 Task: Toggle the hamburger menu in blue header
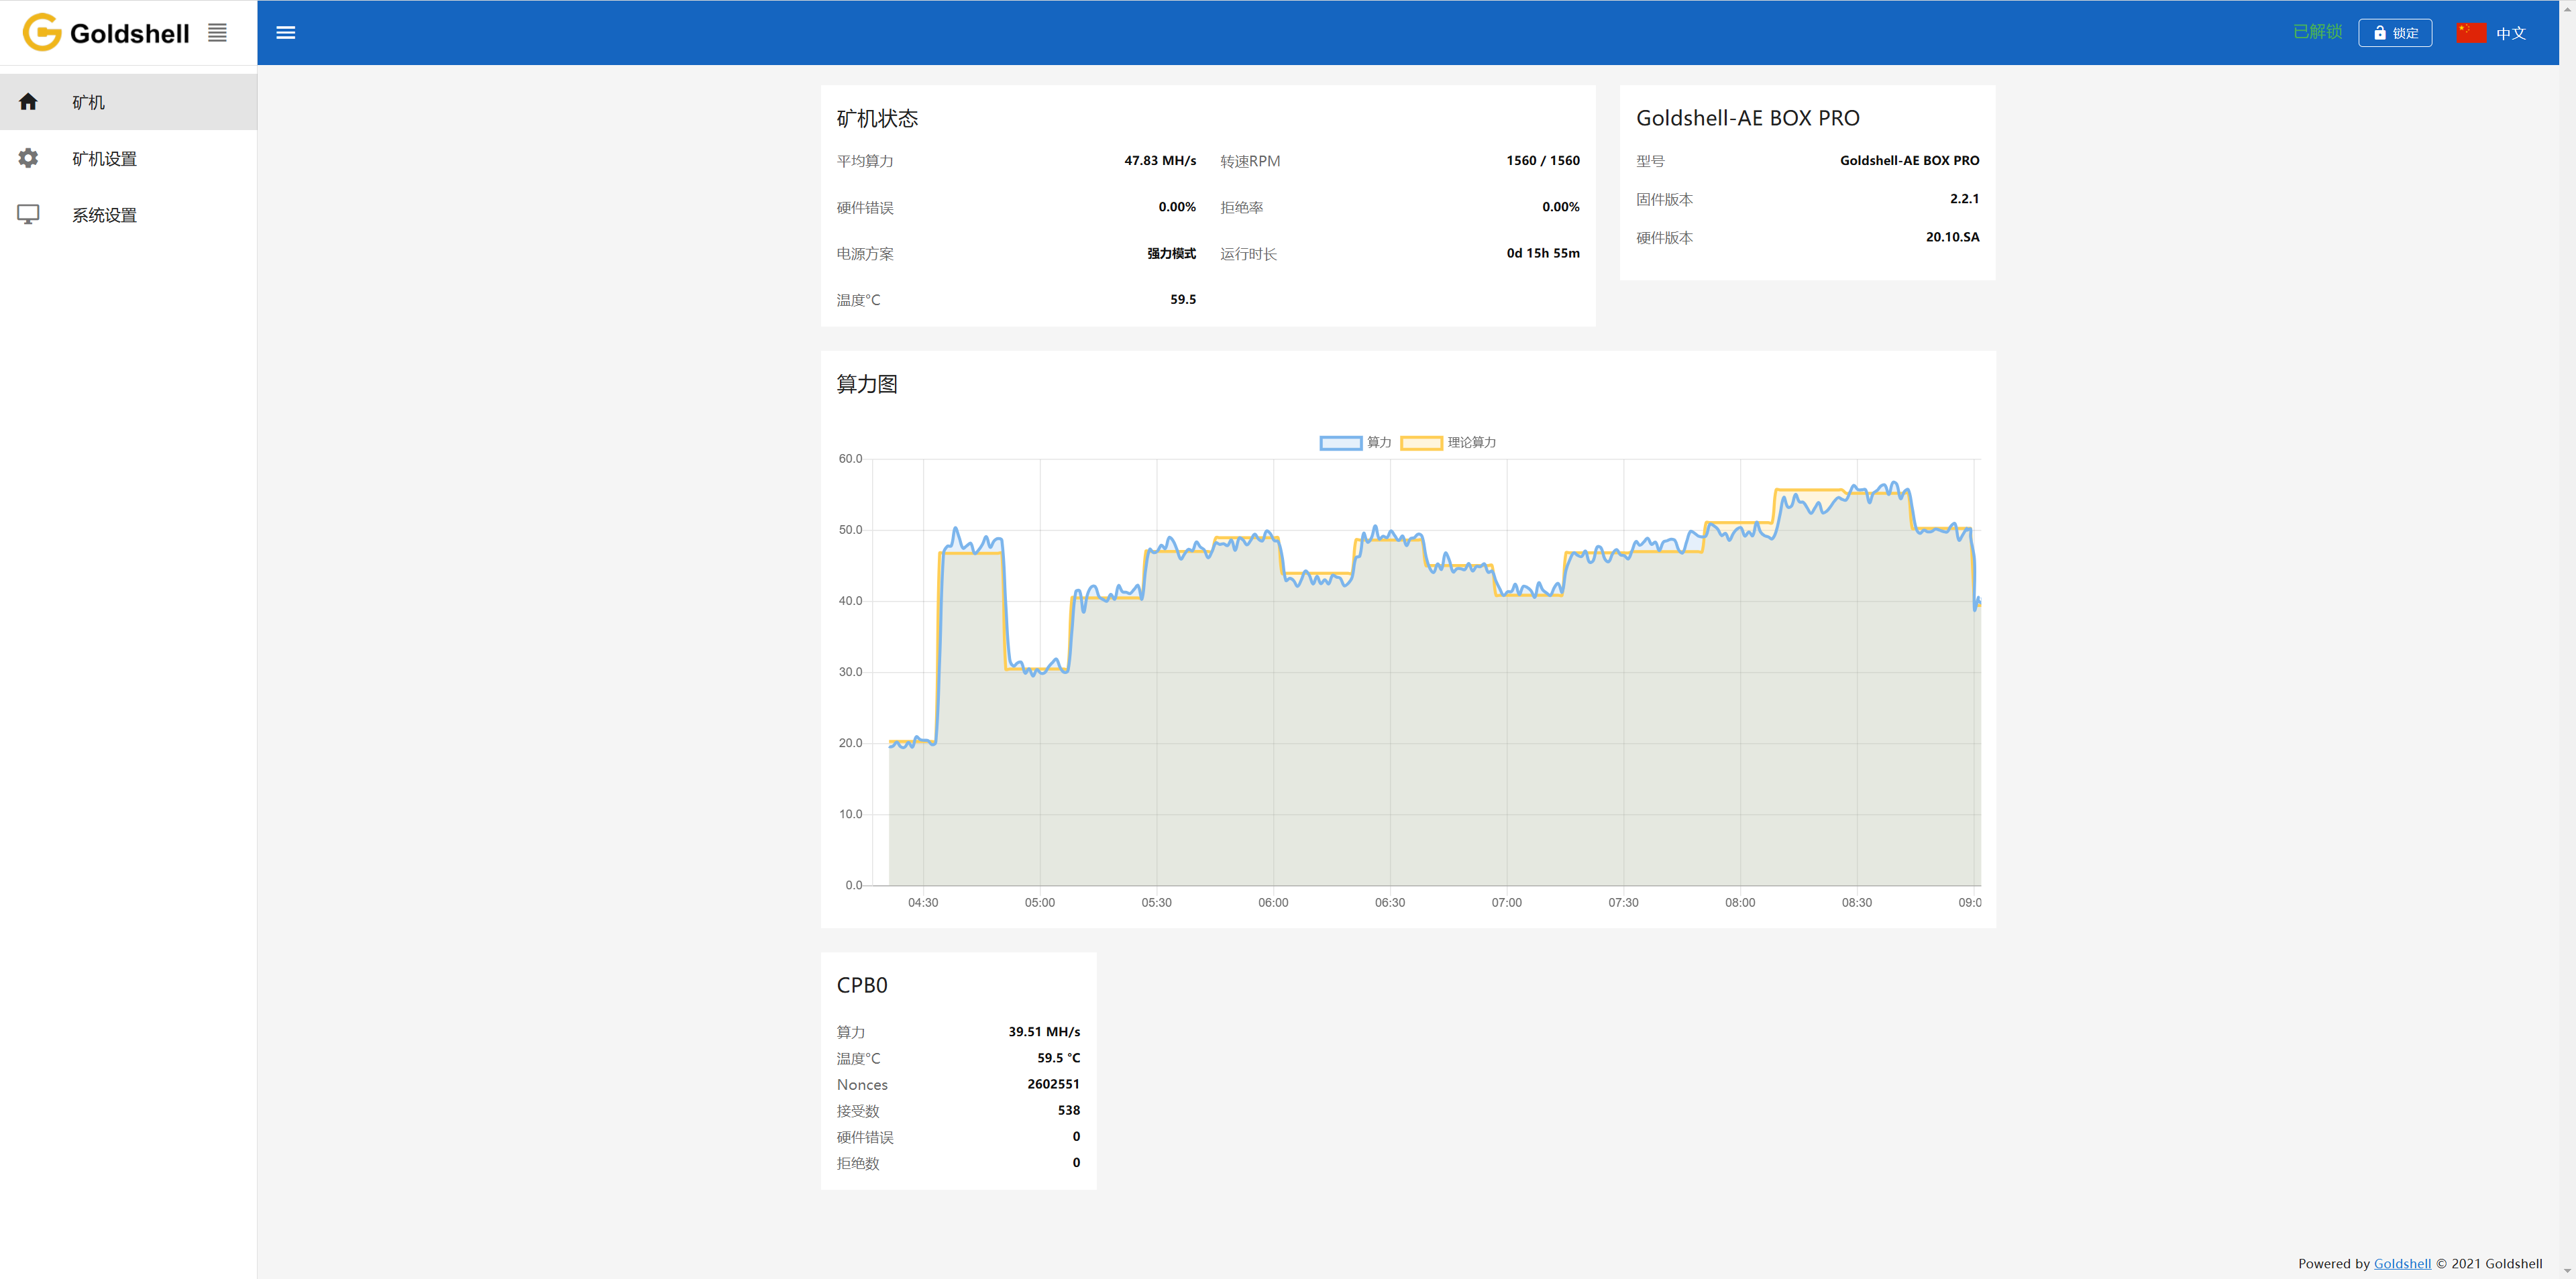point(285,33)
